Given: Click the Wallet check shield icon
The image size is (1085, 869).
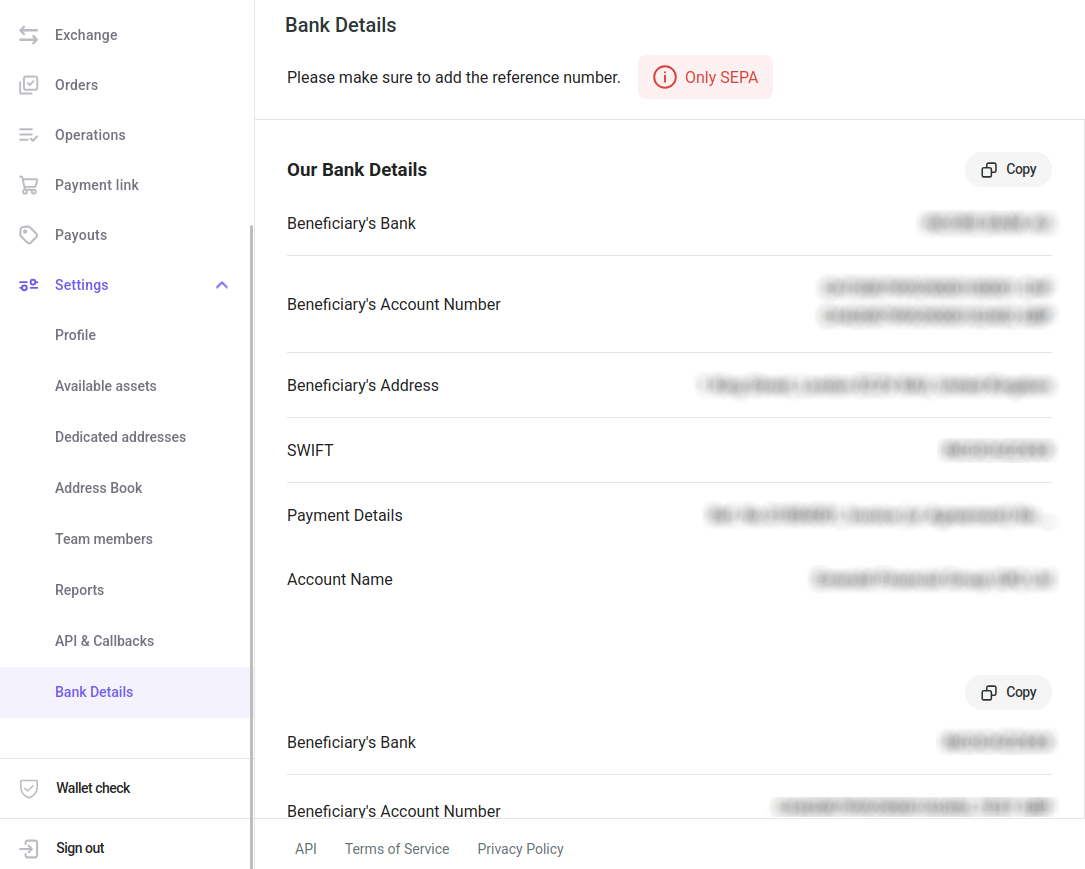Looking at the screenshot, I should click(29, 788).
